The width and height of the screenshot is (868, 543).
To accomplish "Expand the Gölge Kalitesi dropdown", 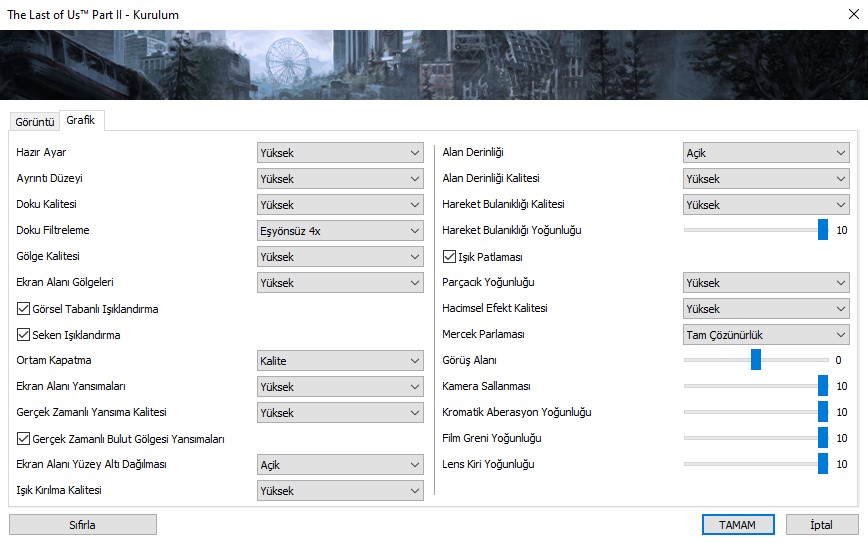I will (x=340, y=257).
